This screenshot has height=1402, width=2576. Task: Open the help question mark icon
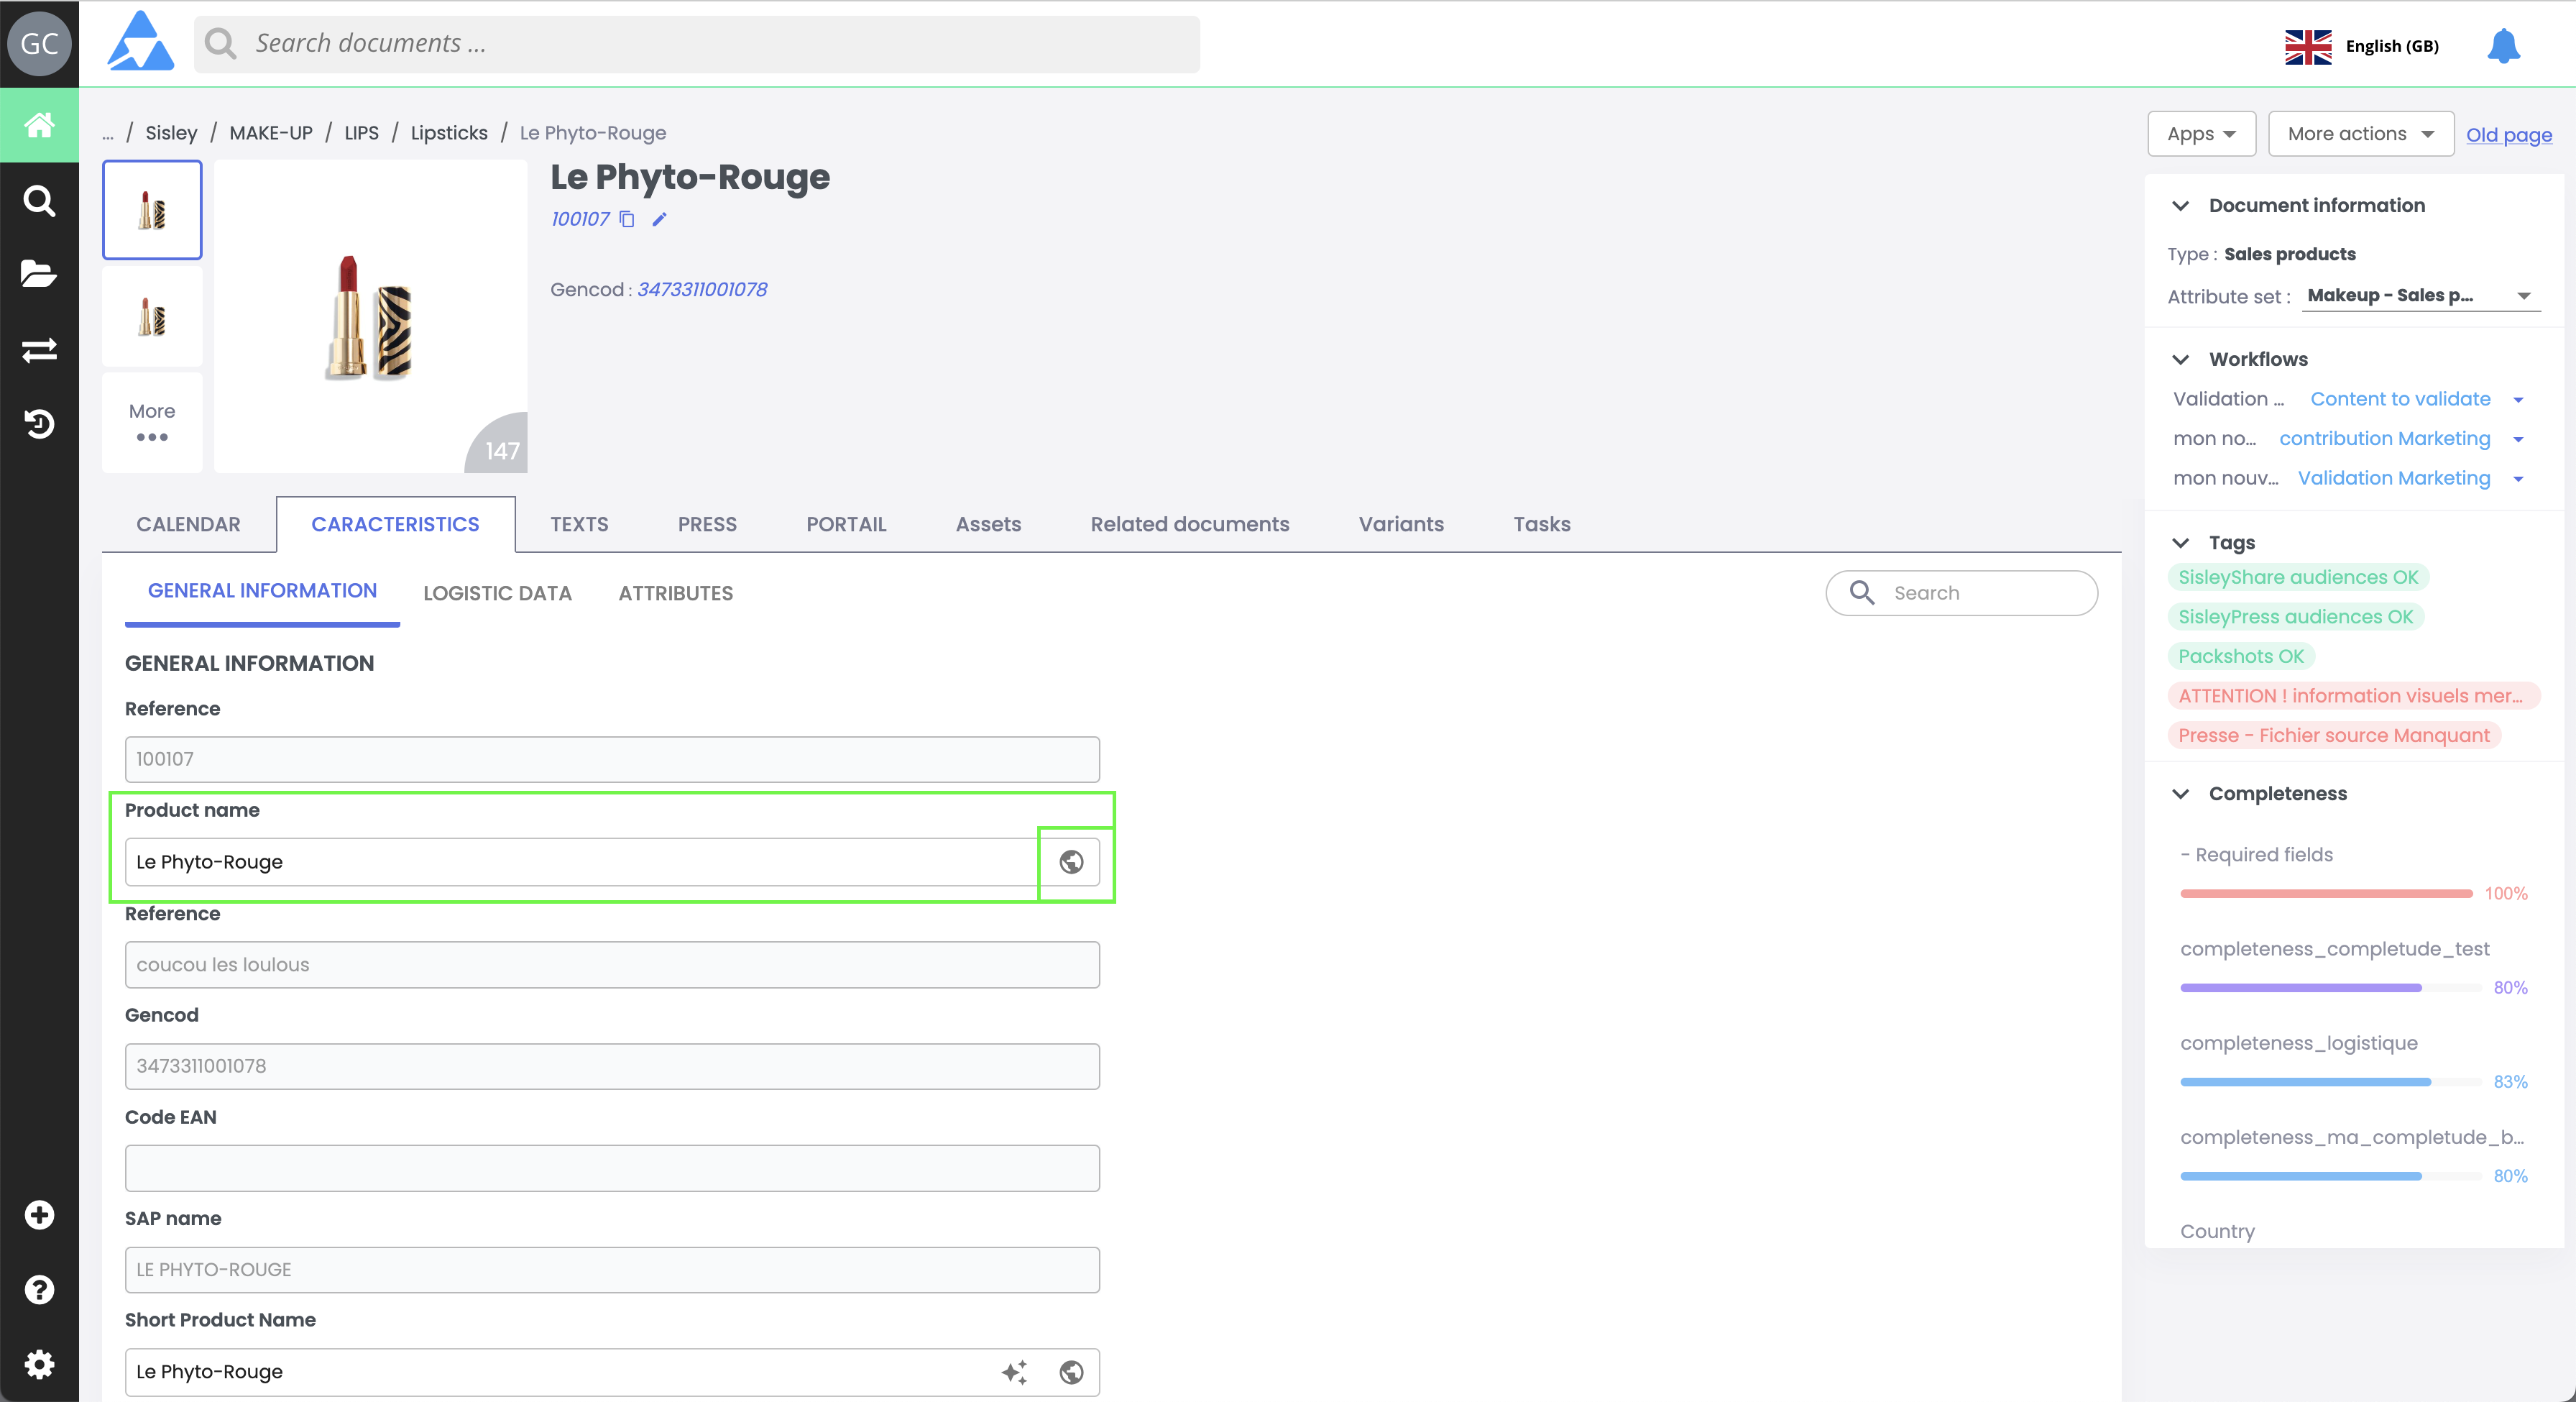pos(39,1289)
